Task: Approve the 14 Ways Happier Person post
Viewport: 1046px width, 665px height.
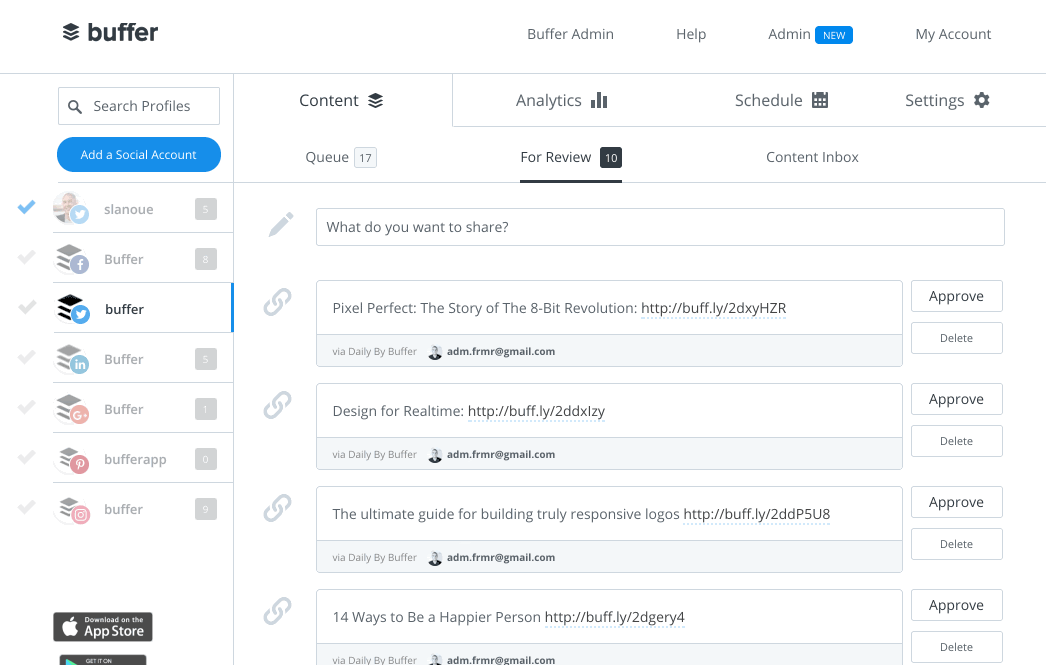Action: point(957,605)
